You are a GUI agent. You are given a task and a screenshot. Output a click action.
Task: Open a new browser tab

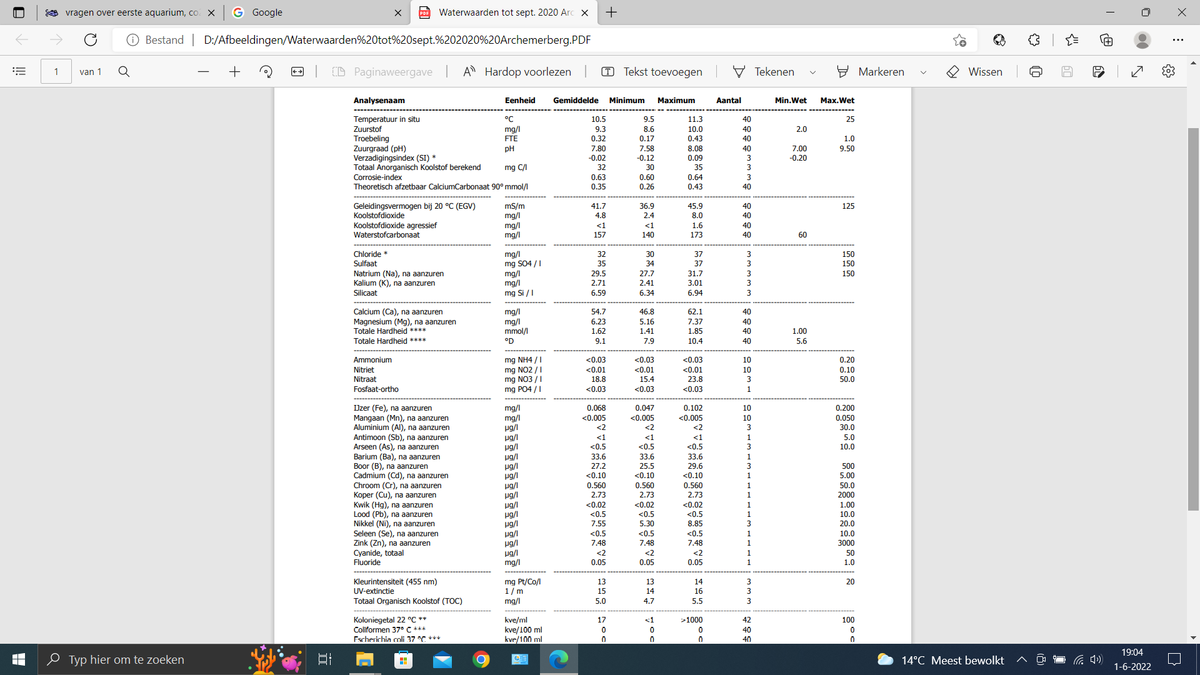pyautogui.click(x=612, y=12)
